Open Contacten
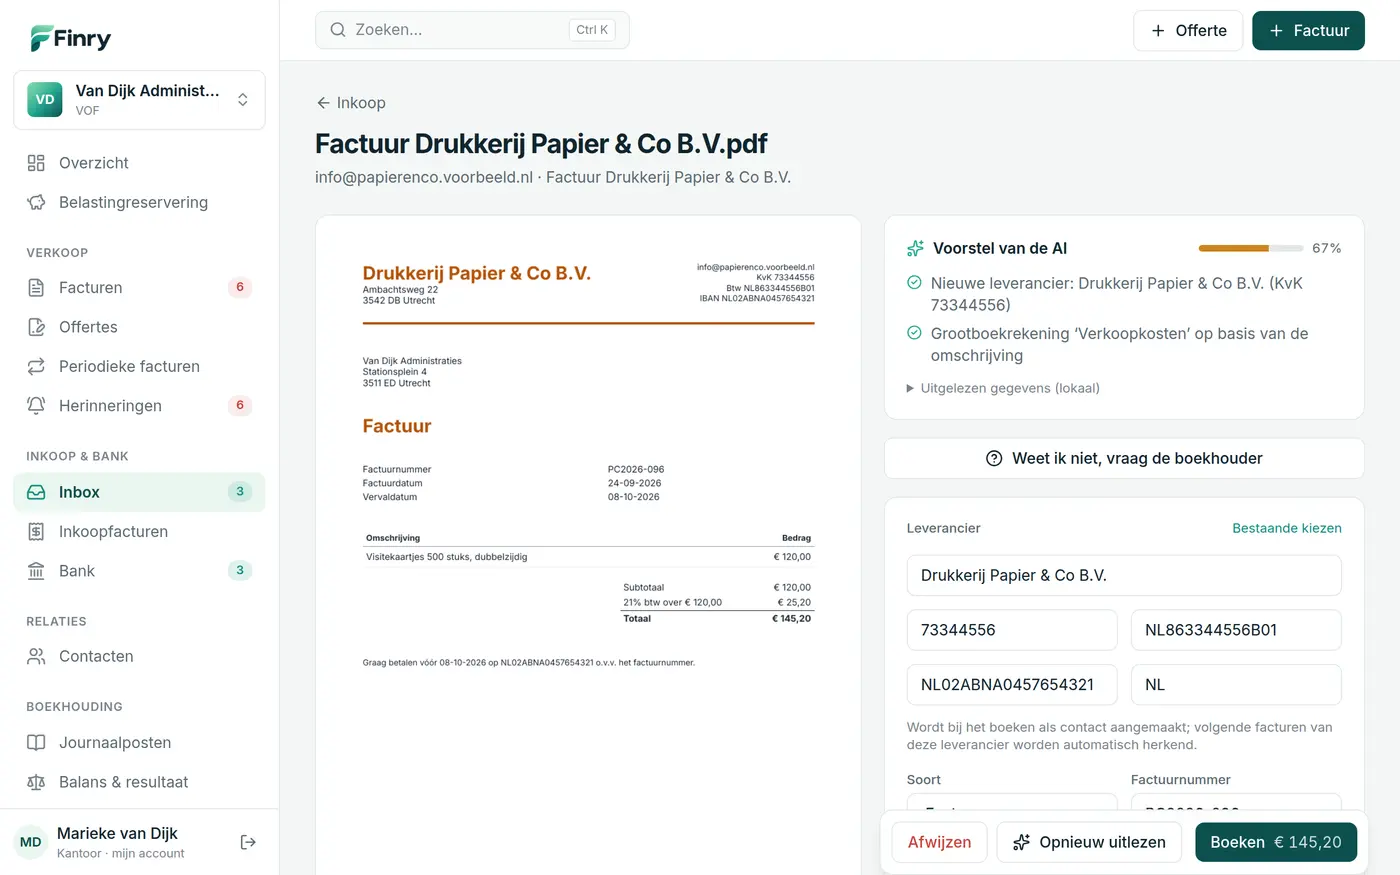The image size is (1400, 875). 139,656
